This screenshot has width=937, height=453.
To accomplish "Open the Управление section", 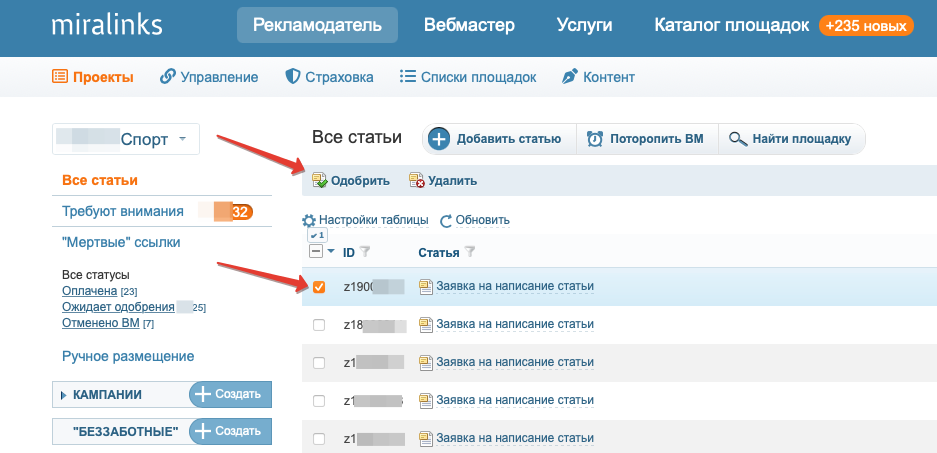I will [x=209, y=77].
